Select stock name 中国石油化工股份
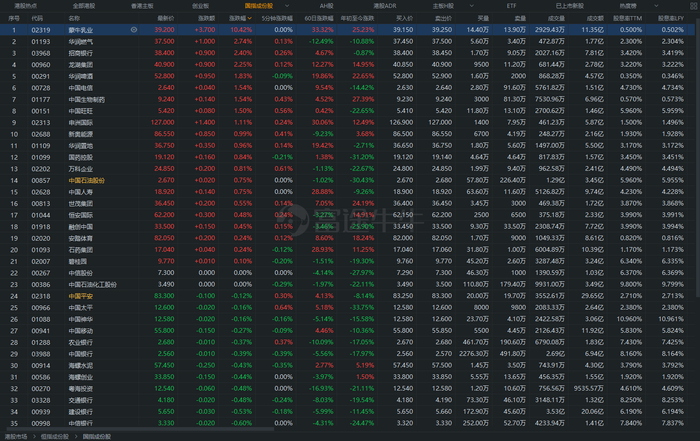 pos(92,285)
